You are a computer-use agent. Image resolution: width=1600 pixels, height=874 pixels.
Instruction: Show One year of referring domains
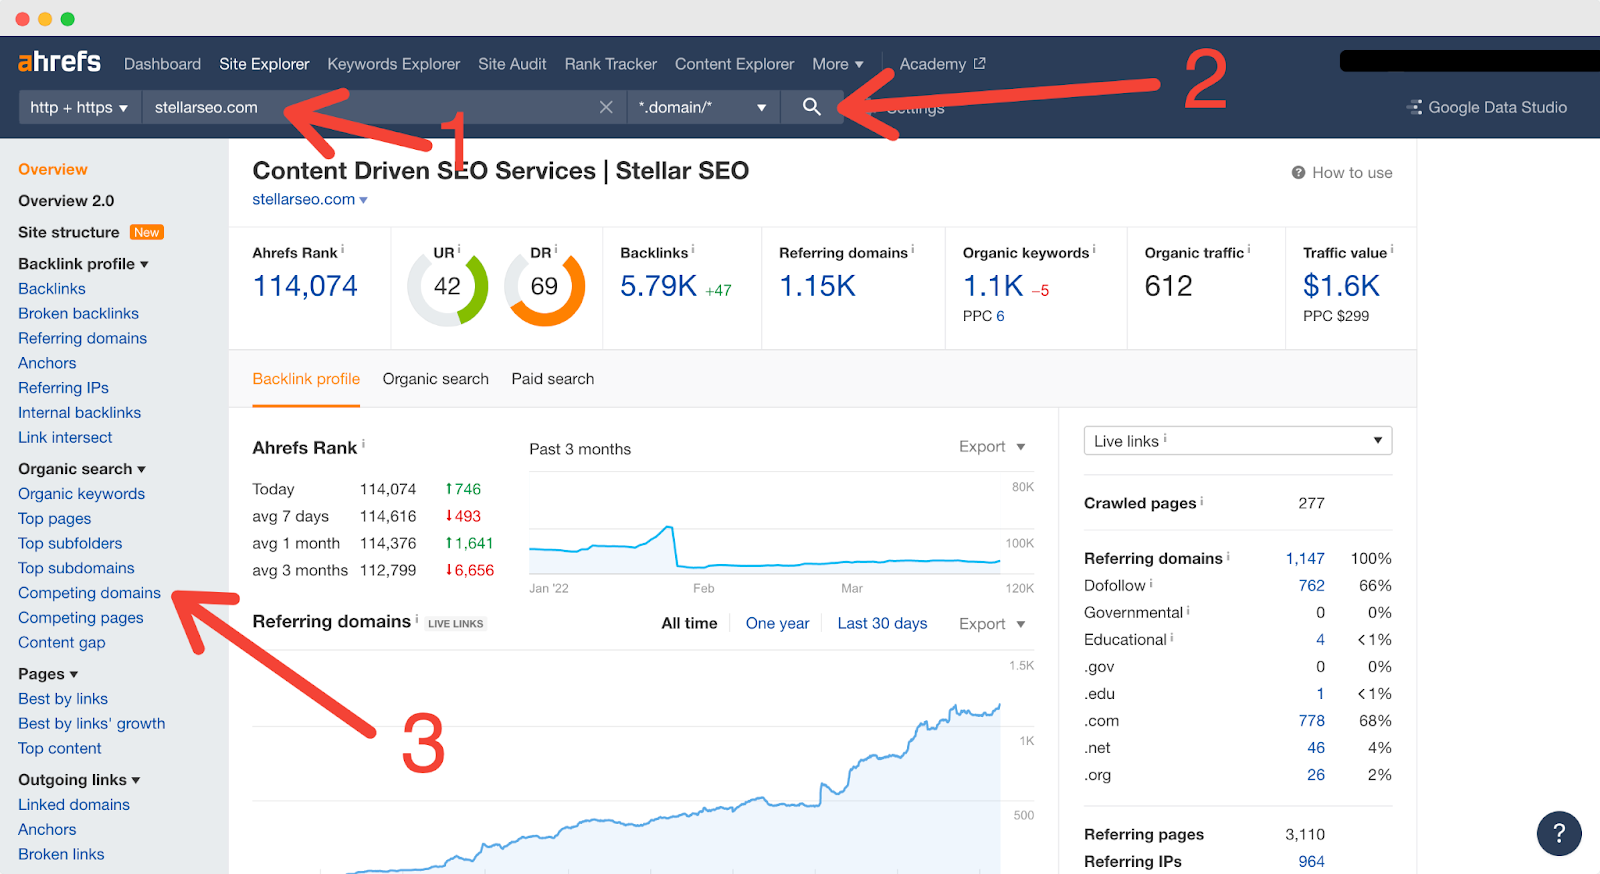tap(777, 624)
